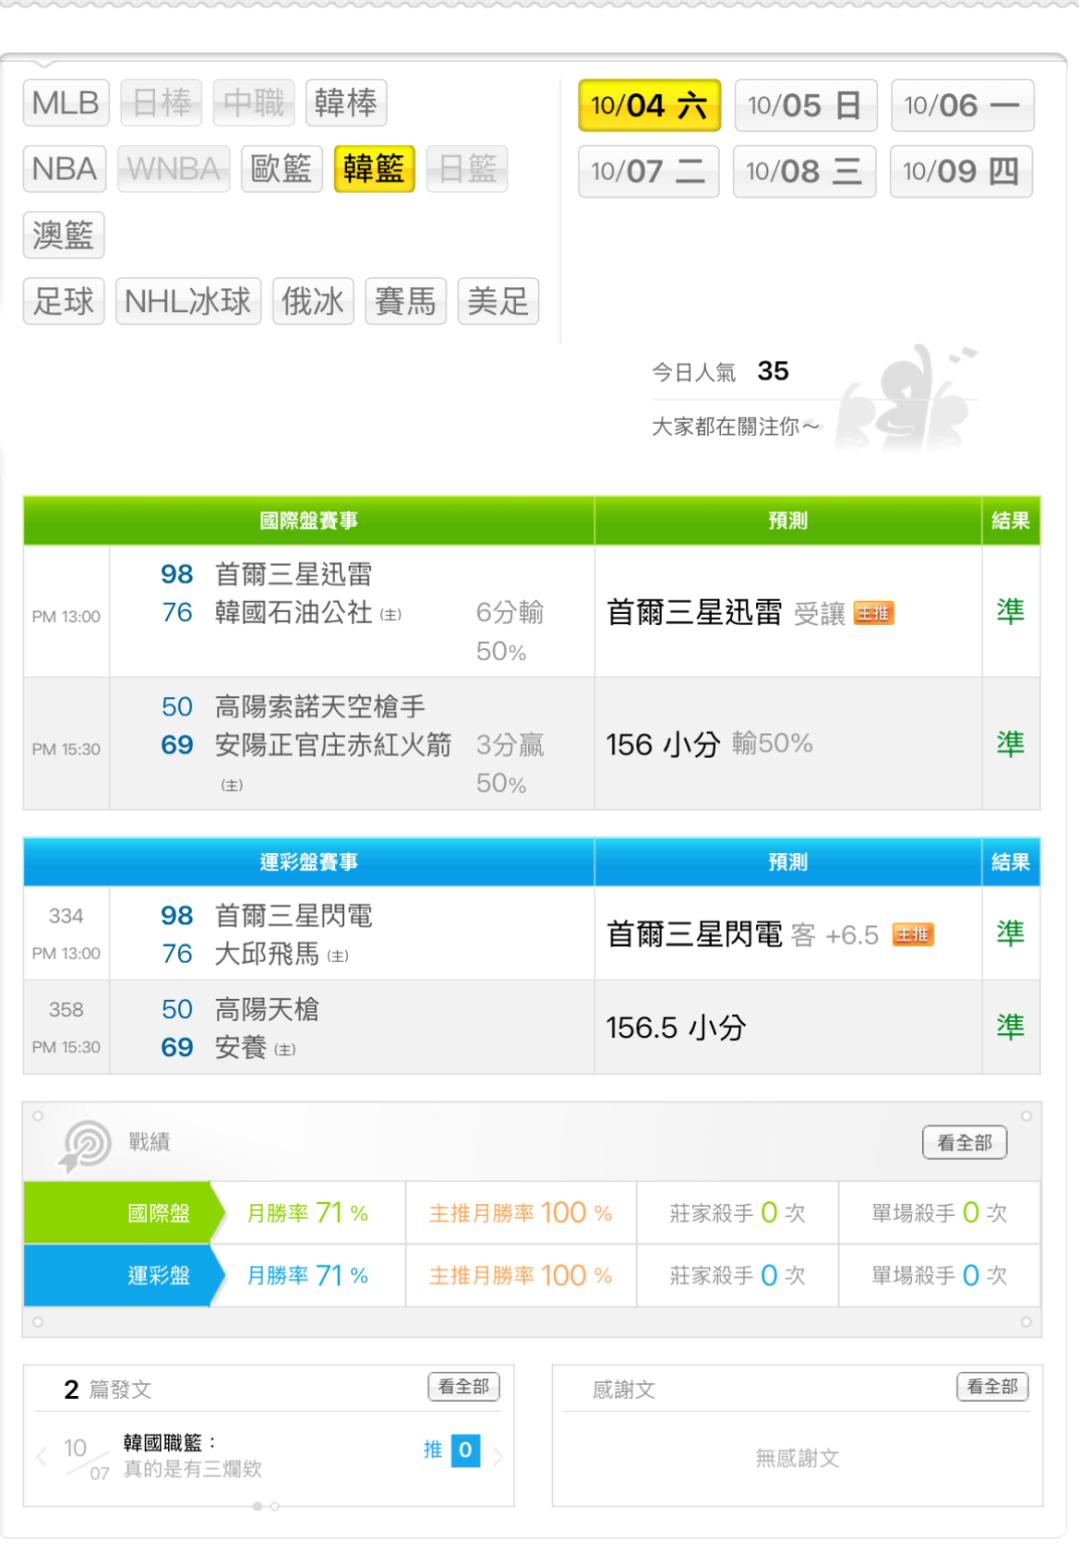Click the green 國際盤 record label

pos(159,1213)
